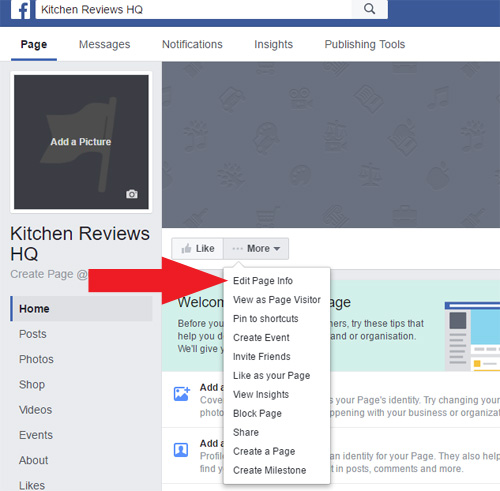This screenshot has height=491, width=500.
Task: Open the More dropdown button
Action: 256,249
